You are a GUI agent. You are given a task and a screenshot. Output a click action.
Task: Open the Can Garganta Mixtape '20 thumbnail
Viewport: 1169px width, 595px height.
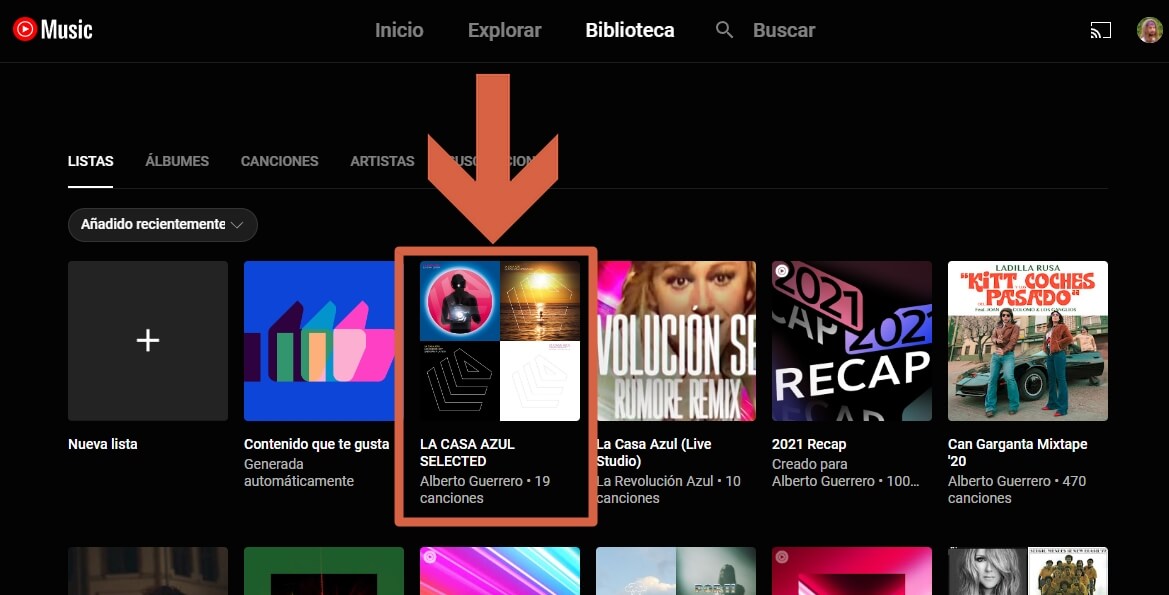[1027, 340]
